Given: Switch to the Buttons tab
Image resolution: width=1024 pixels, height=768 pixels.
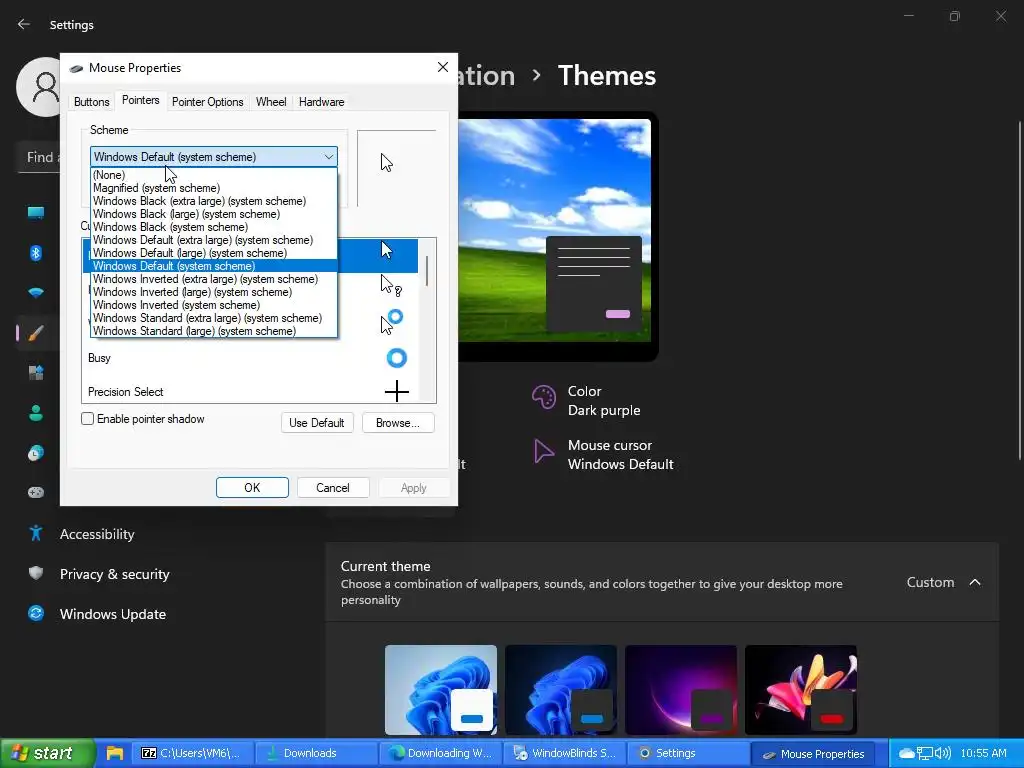Looking at the screenshot, I should (91, 102).
